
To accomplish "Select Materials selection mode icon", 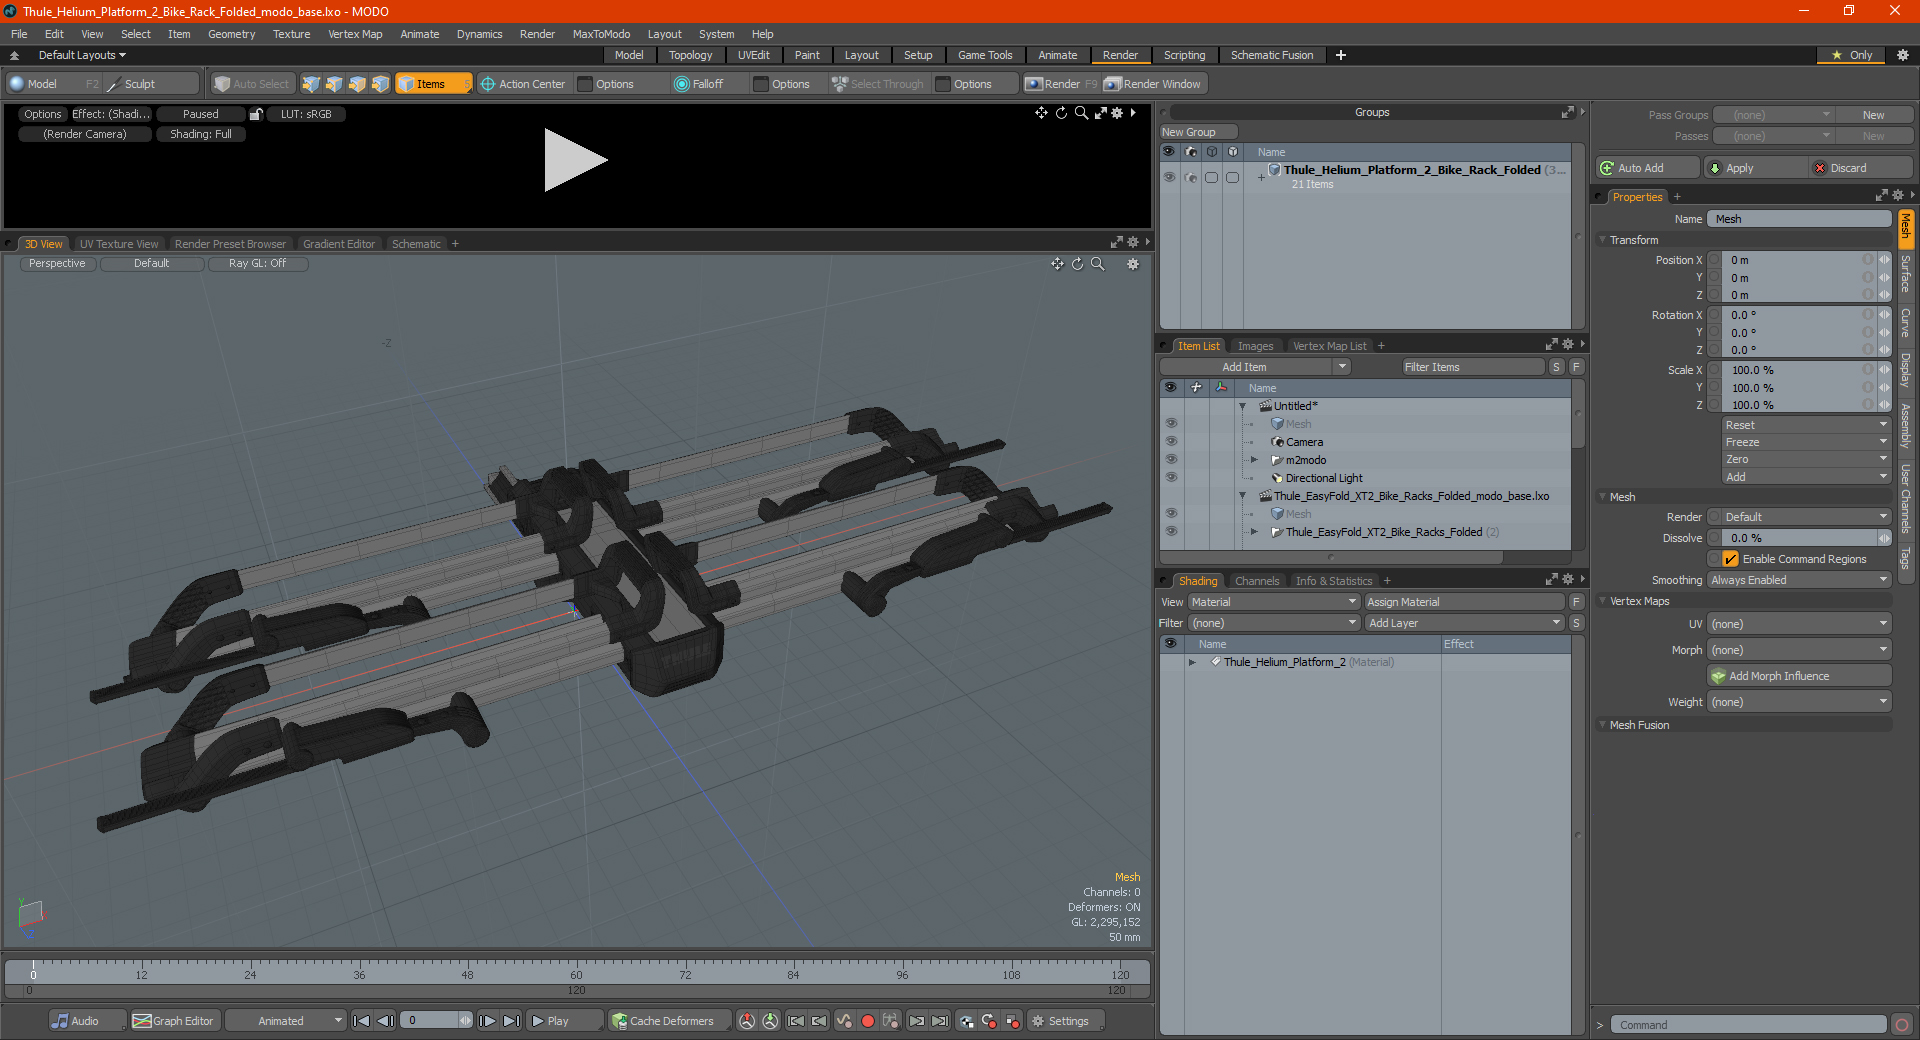I will point(380,84).
